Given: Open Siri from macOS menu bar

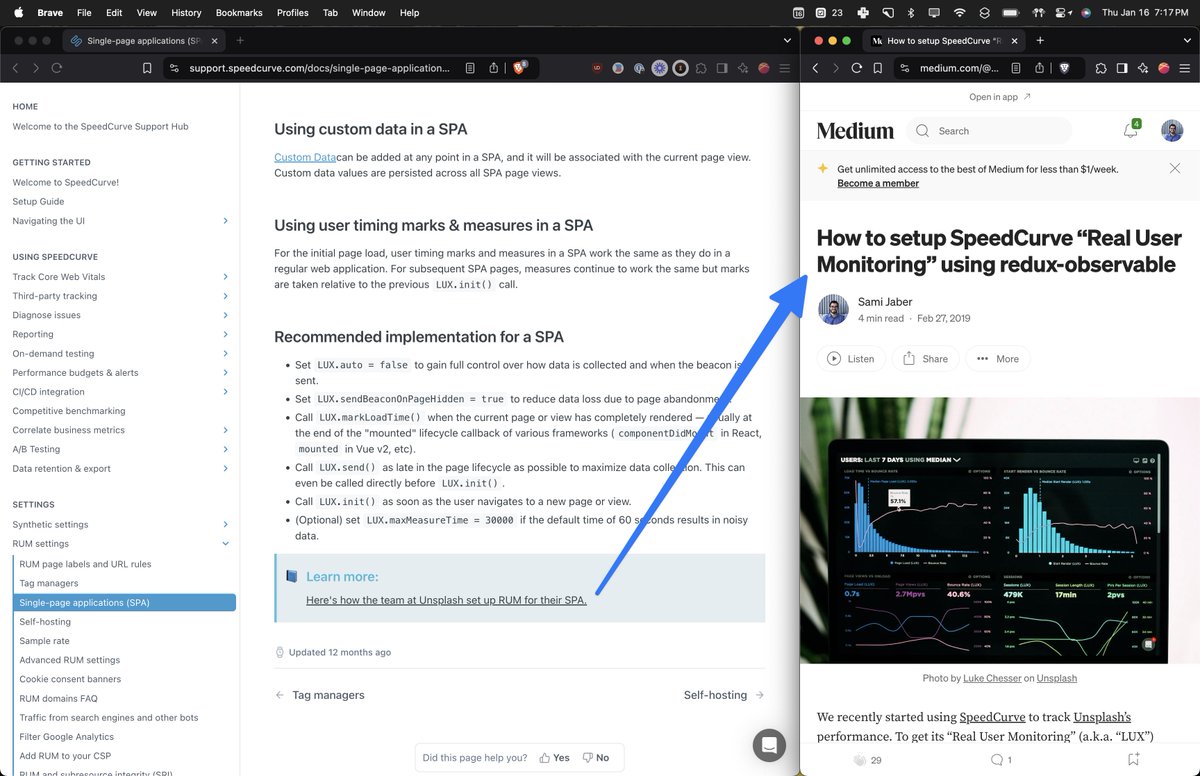Looking at the screenshot, I should coord(1085,13).
